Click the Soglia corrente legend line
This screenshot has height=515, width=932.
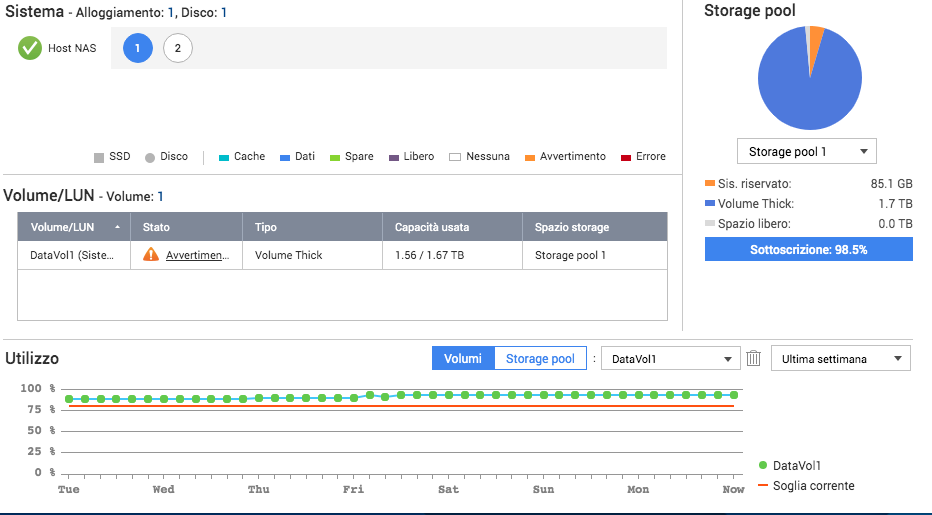(764, 486)
